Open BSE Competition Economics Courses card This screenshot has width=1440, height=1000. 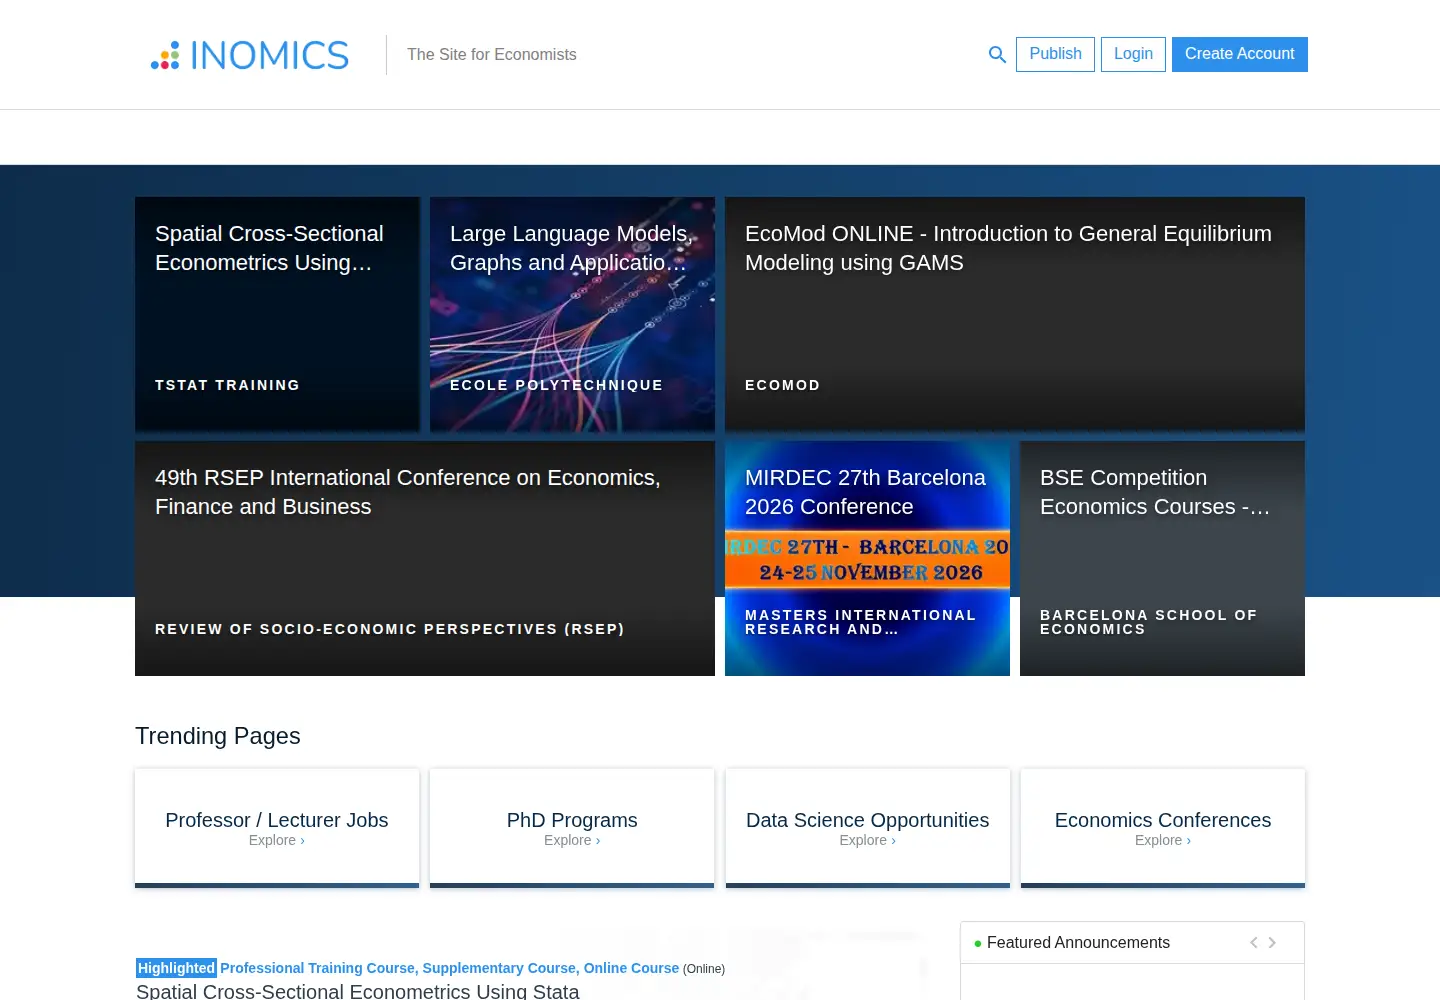[x=1162, y=558]
